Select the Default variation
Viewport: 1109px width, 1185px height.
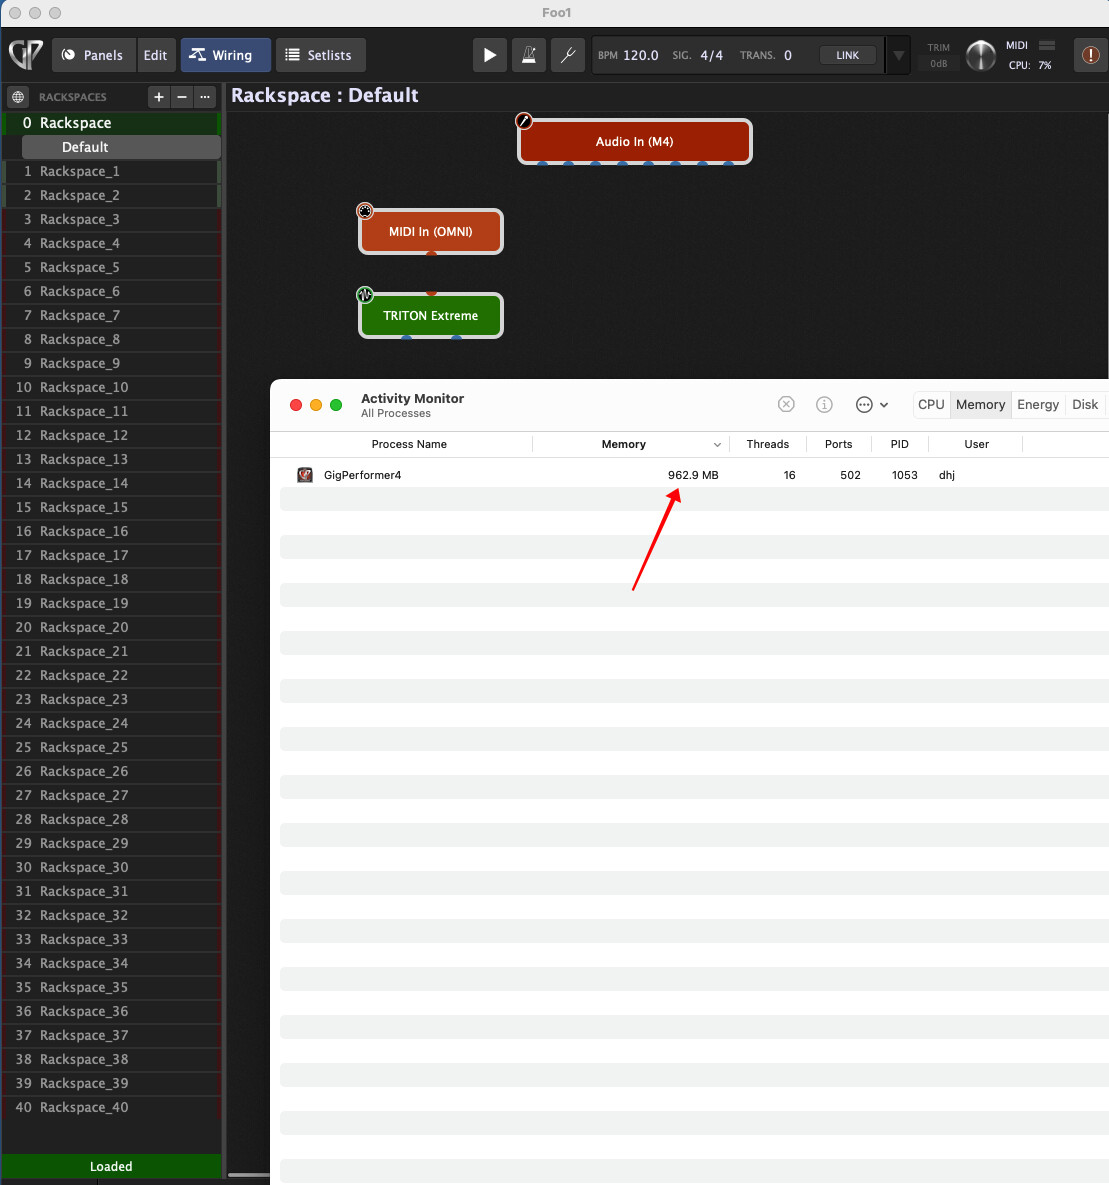(121, 147)
